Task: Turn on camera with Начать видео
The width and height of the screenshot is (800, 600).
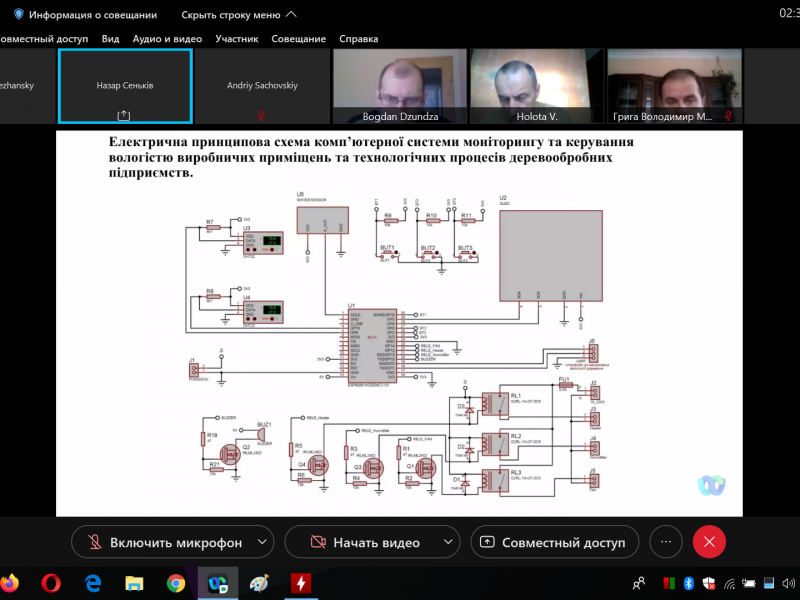Action: 363,542
